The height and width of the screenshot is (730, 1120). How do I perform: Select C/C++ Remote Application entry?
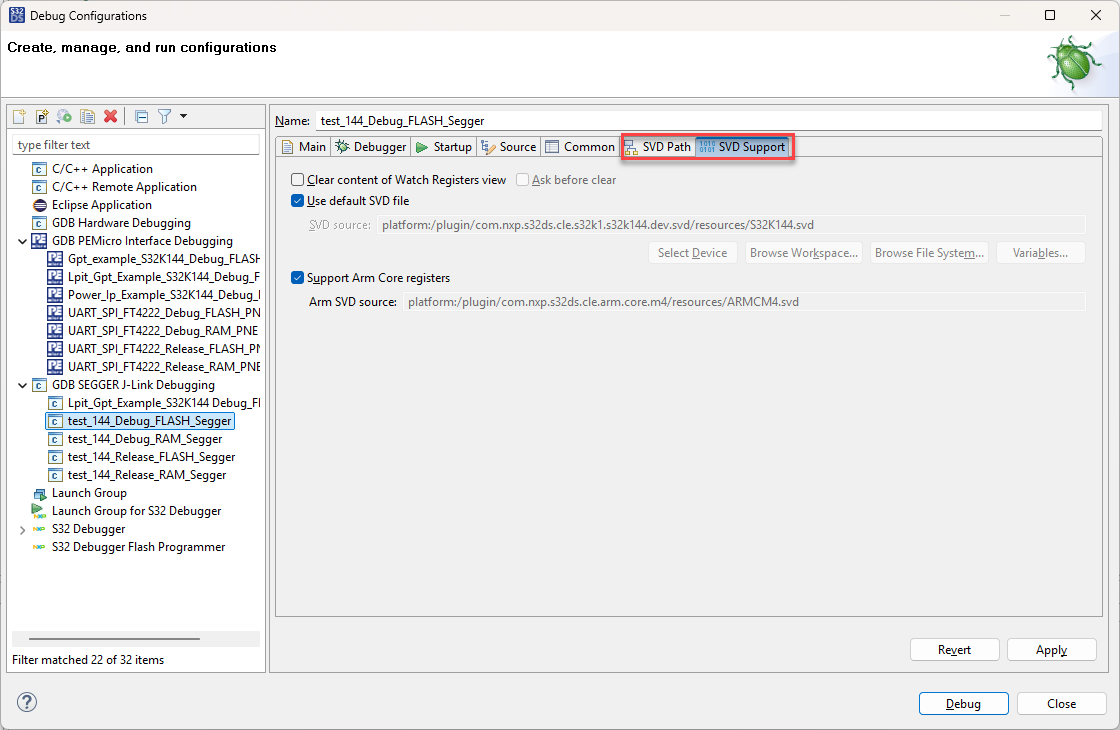(124, 187)
